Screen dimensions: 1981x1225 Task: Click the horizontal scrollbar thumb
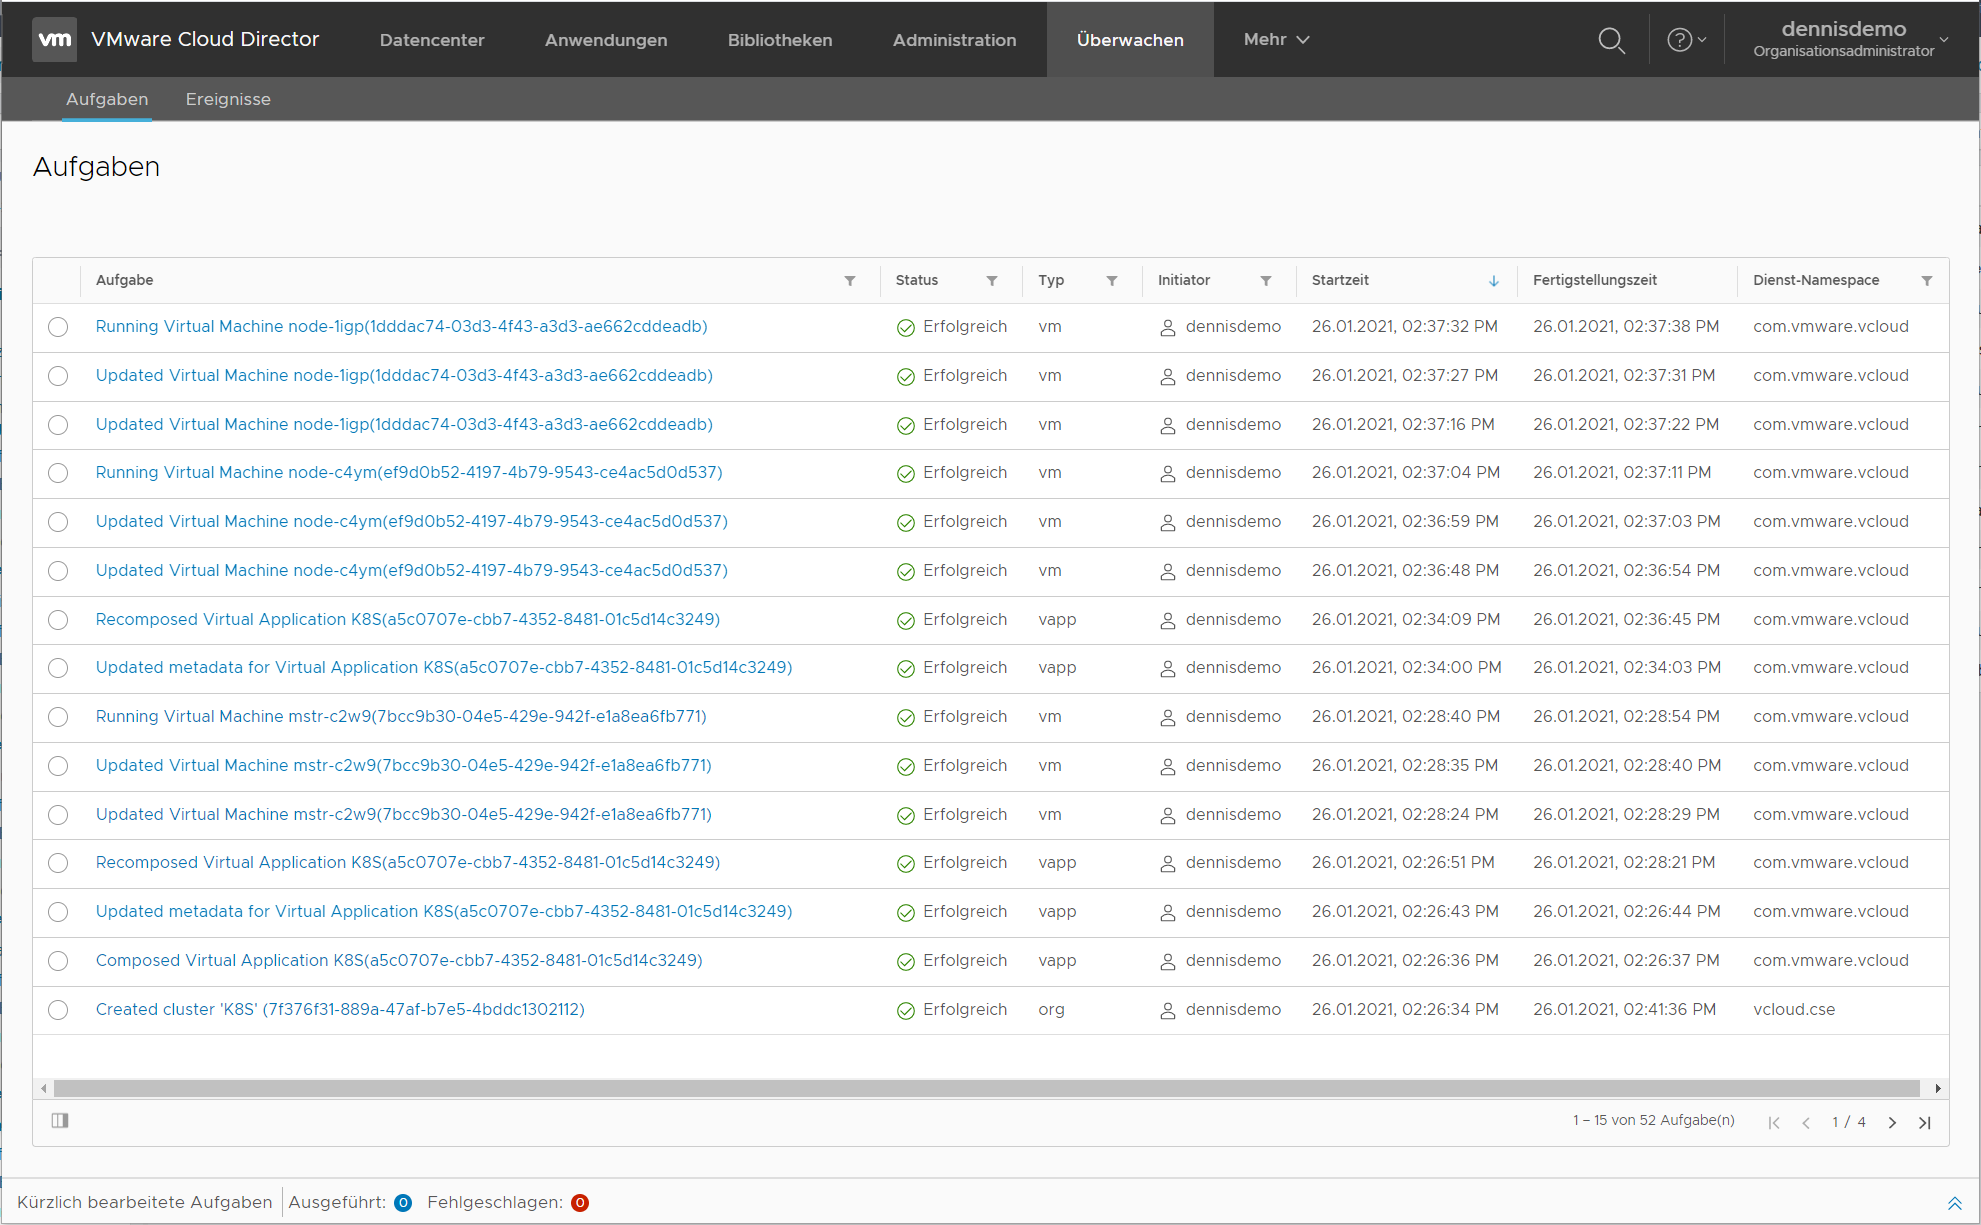(x=986, y=1088)
